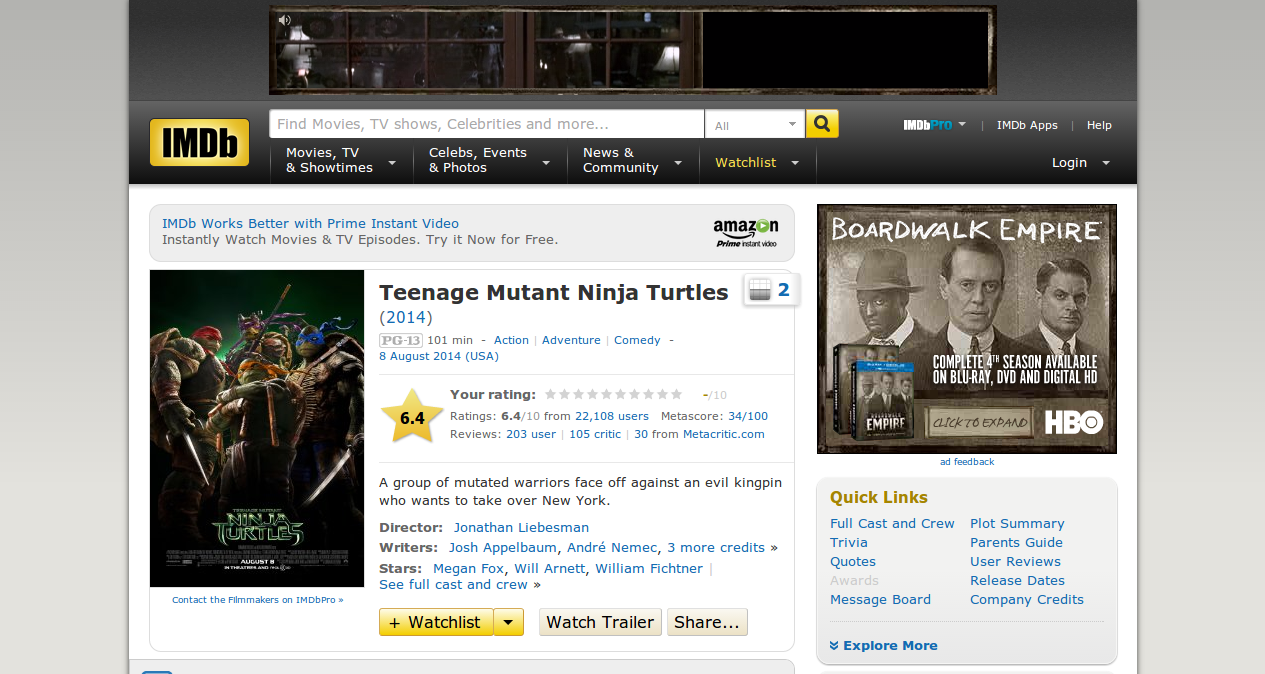The image size is (1265, 674).
Task: Click the Teenage Mutant Ninja Turtles poster
Action: 257,428
